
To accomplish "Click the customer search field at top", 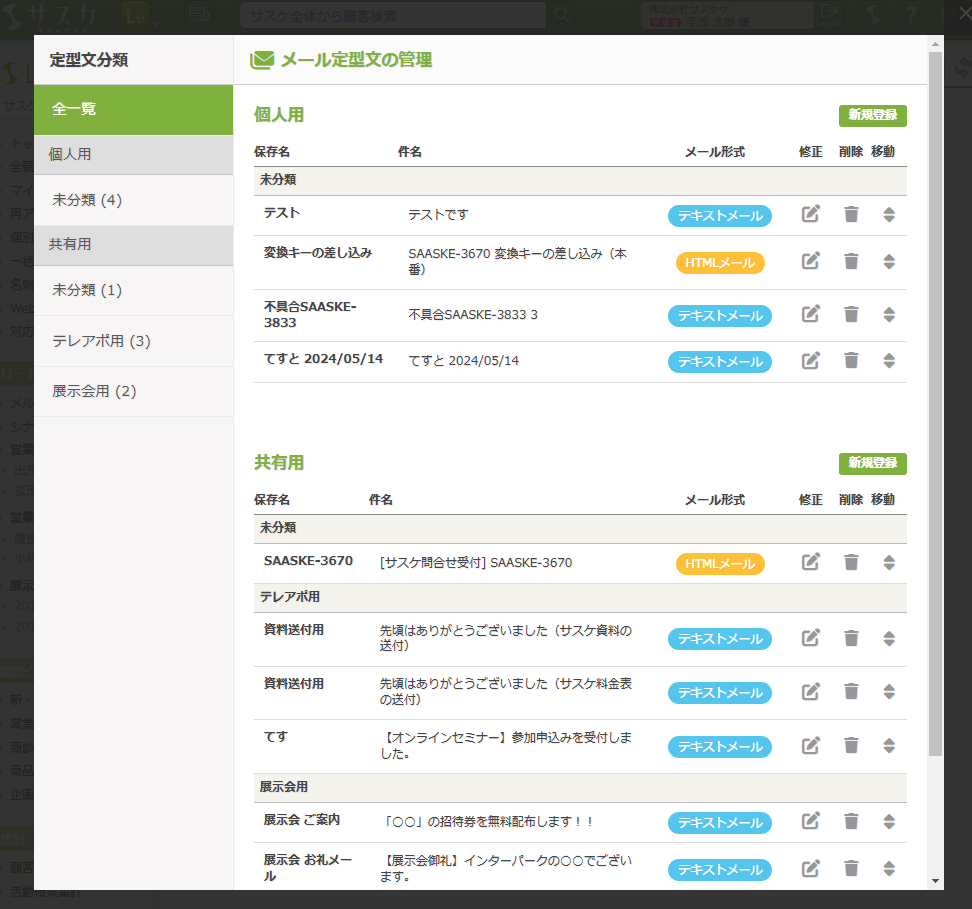I will 392,16.
